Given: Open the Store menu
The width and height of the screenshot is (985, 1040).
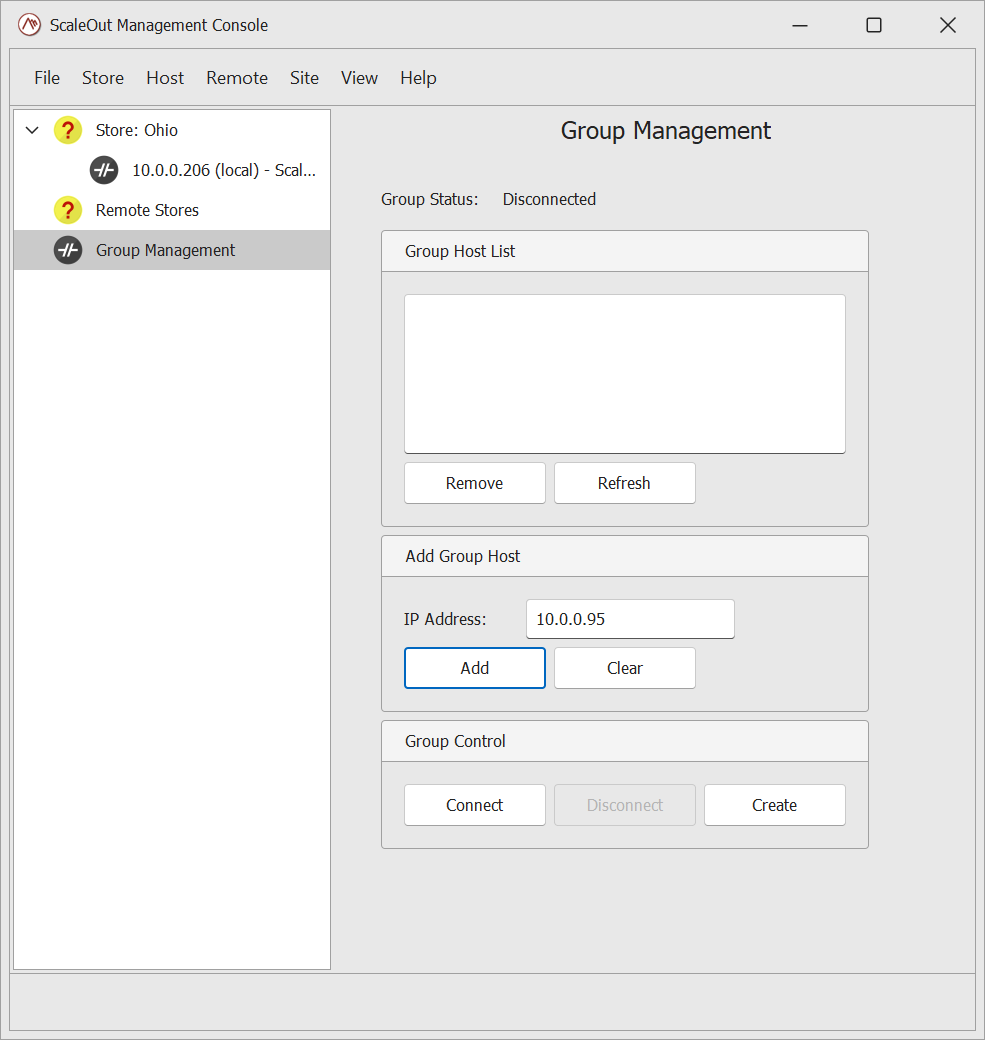Looking at the screenshot, I should [x=103, y=78].
